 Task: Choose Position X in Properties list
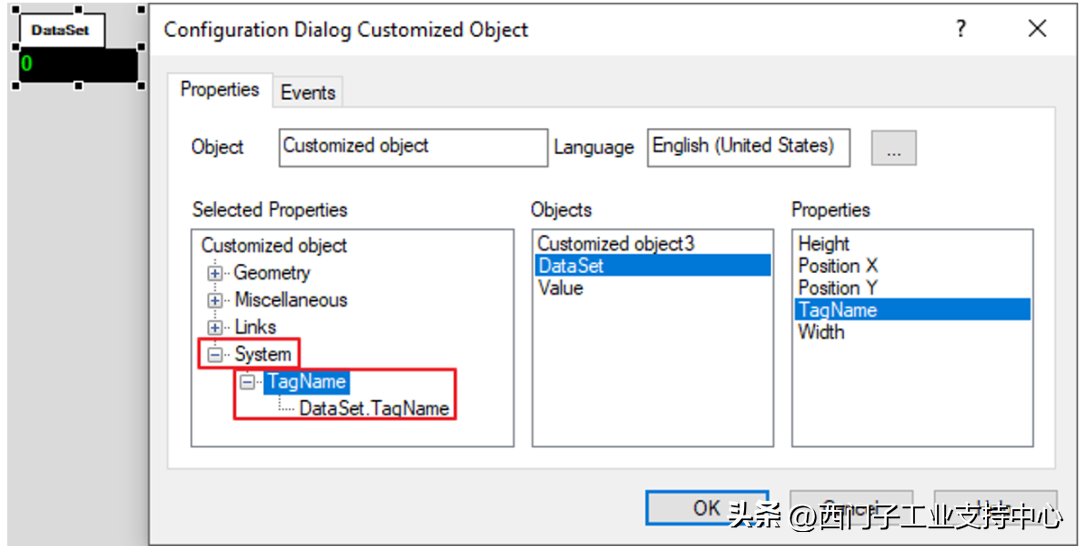[x=838, y=266]
